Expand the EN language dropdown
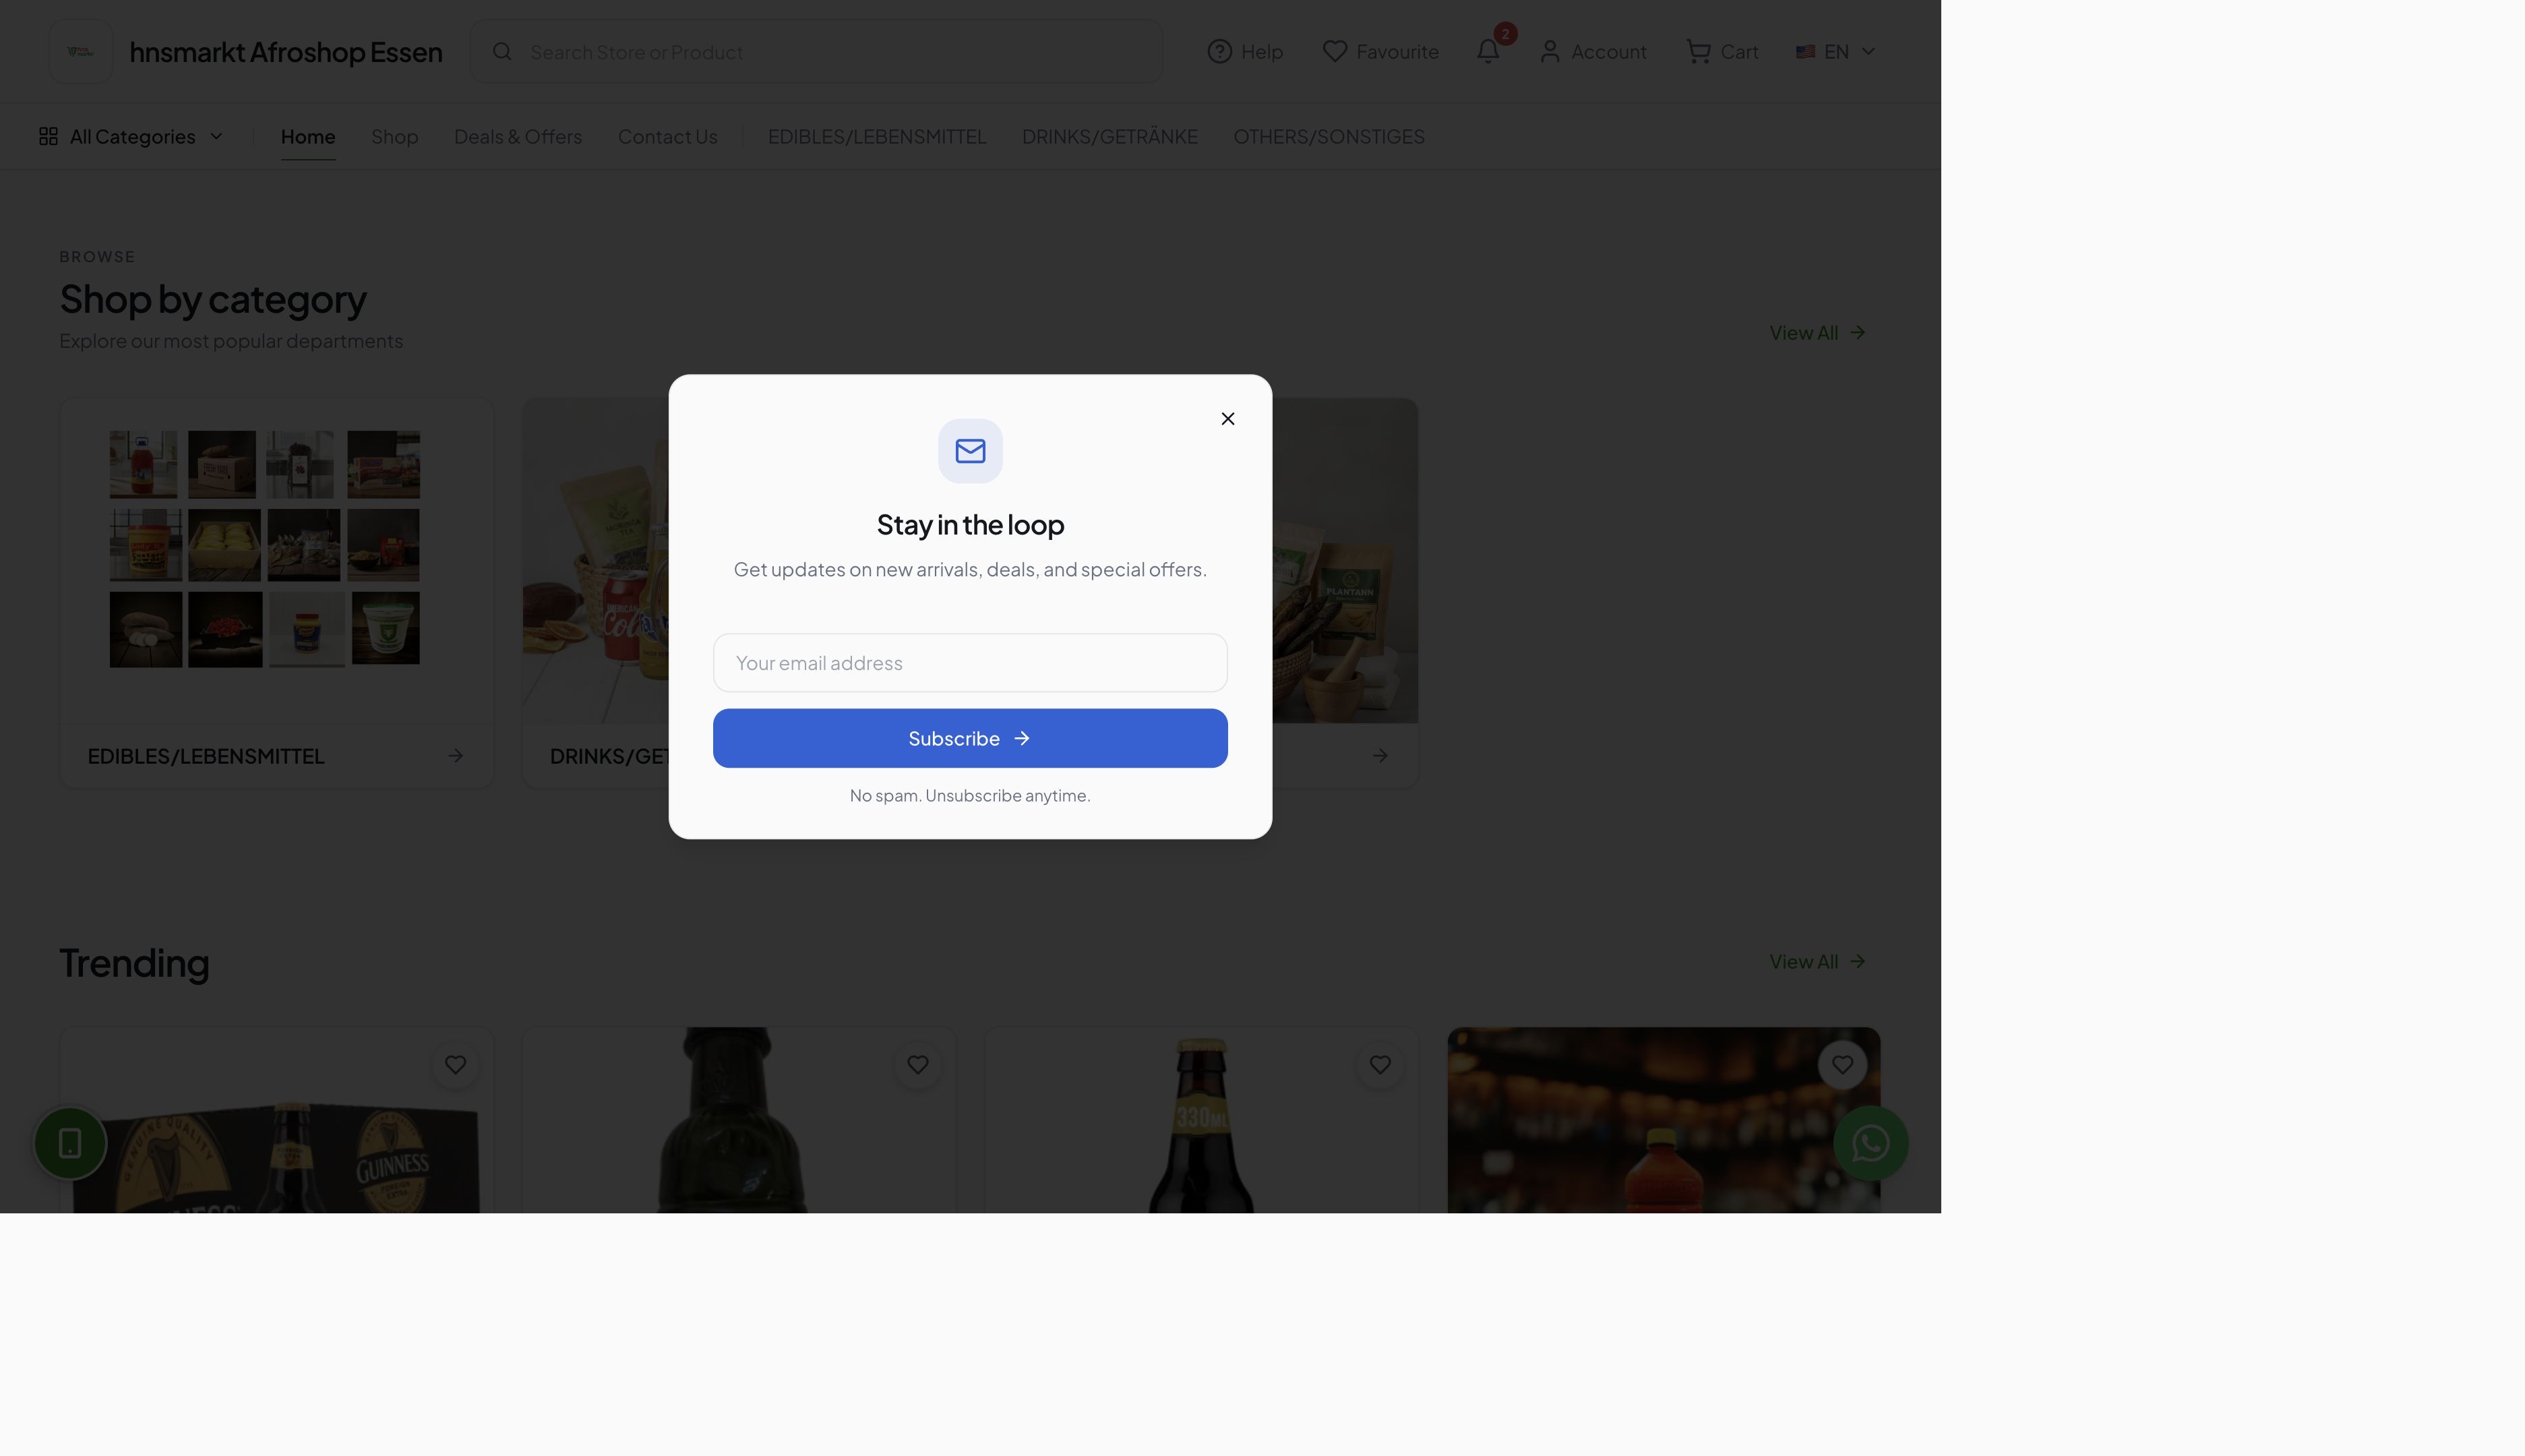 (1835, 52)
